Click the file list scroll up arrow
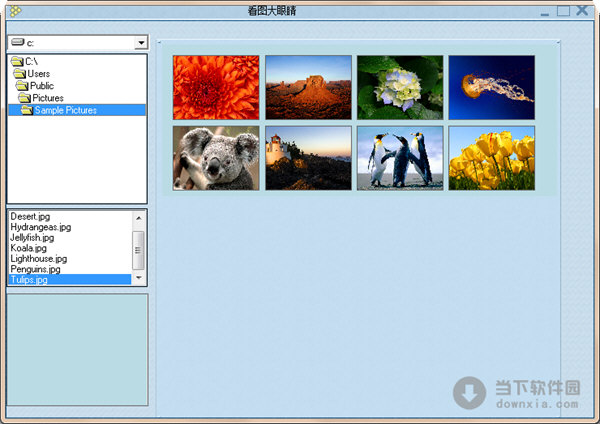This screenshot has width=600, height=424. (x=139, y=218)
